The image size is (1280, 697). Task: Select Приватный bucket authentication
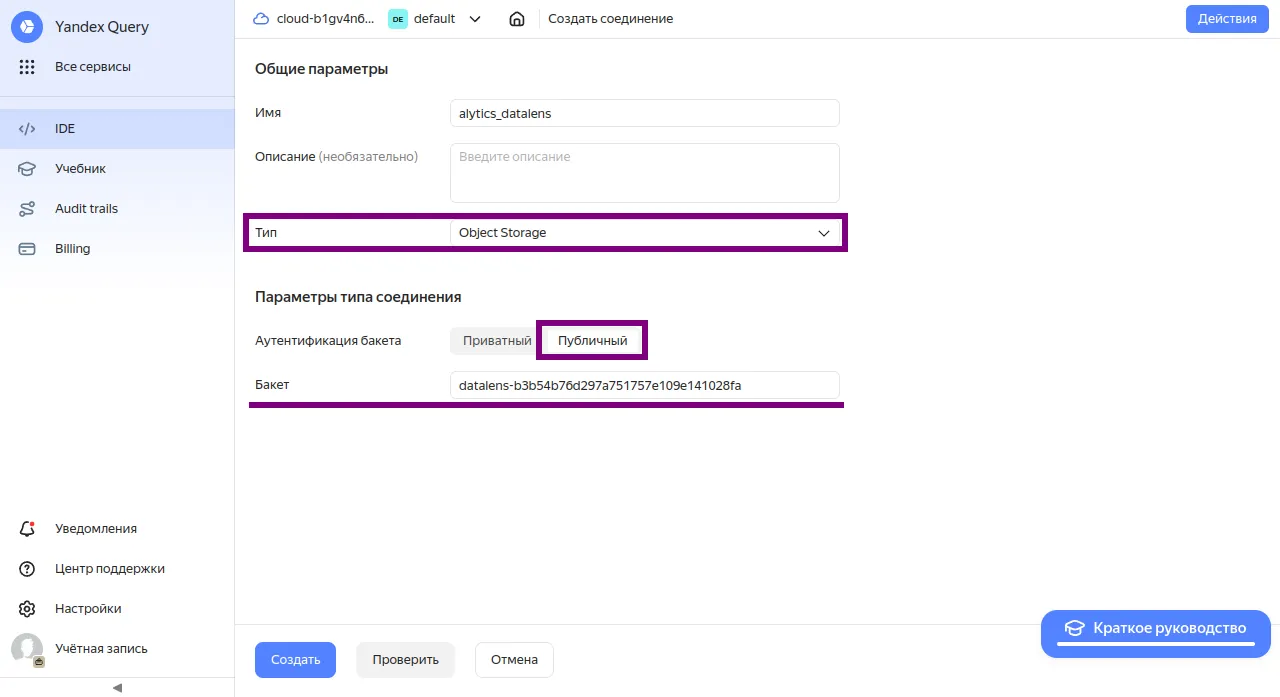pyautogui.click(x=496, y=341)
